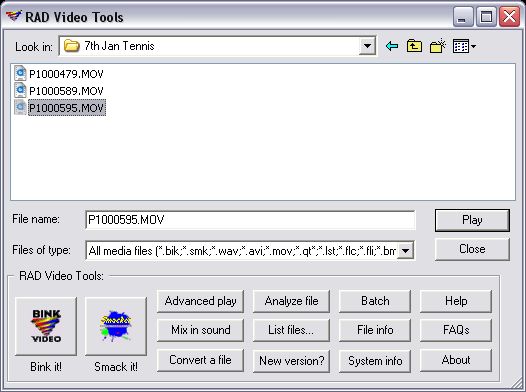Click the Bink Video logo button

pos(46,326)
